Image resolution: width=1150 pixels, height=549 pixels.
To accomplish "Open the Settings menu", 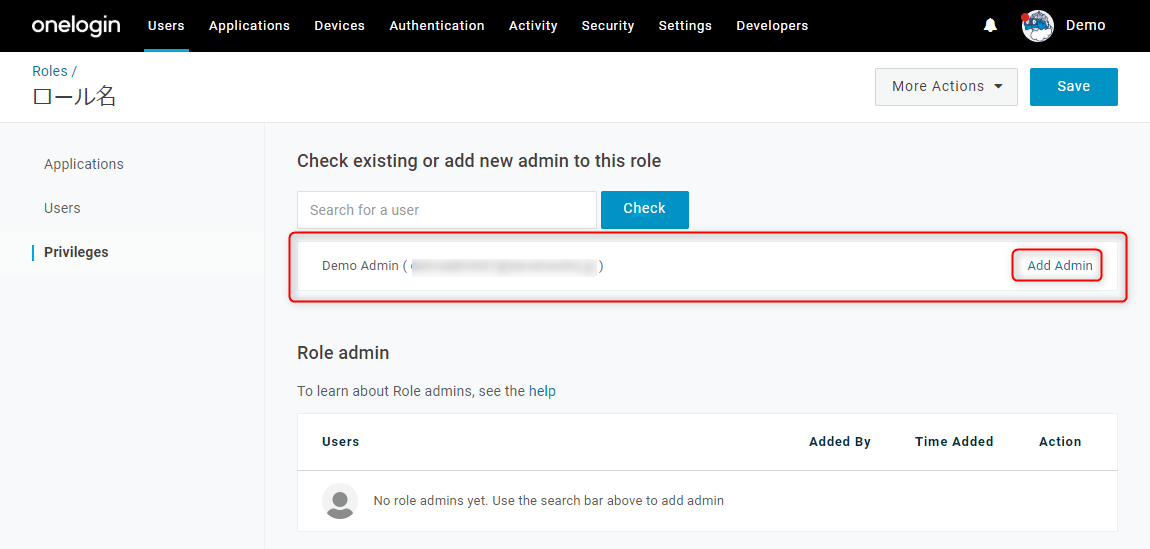I will pos(685,26).
